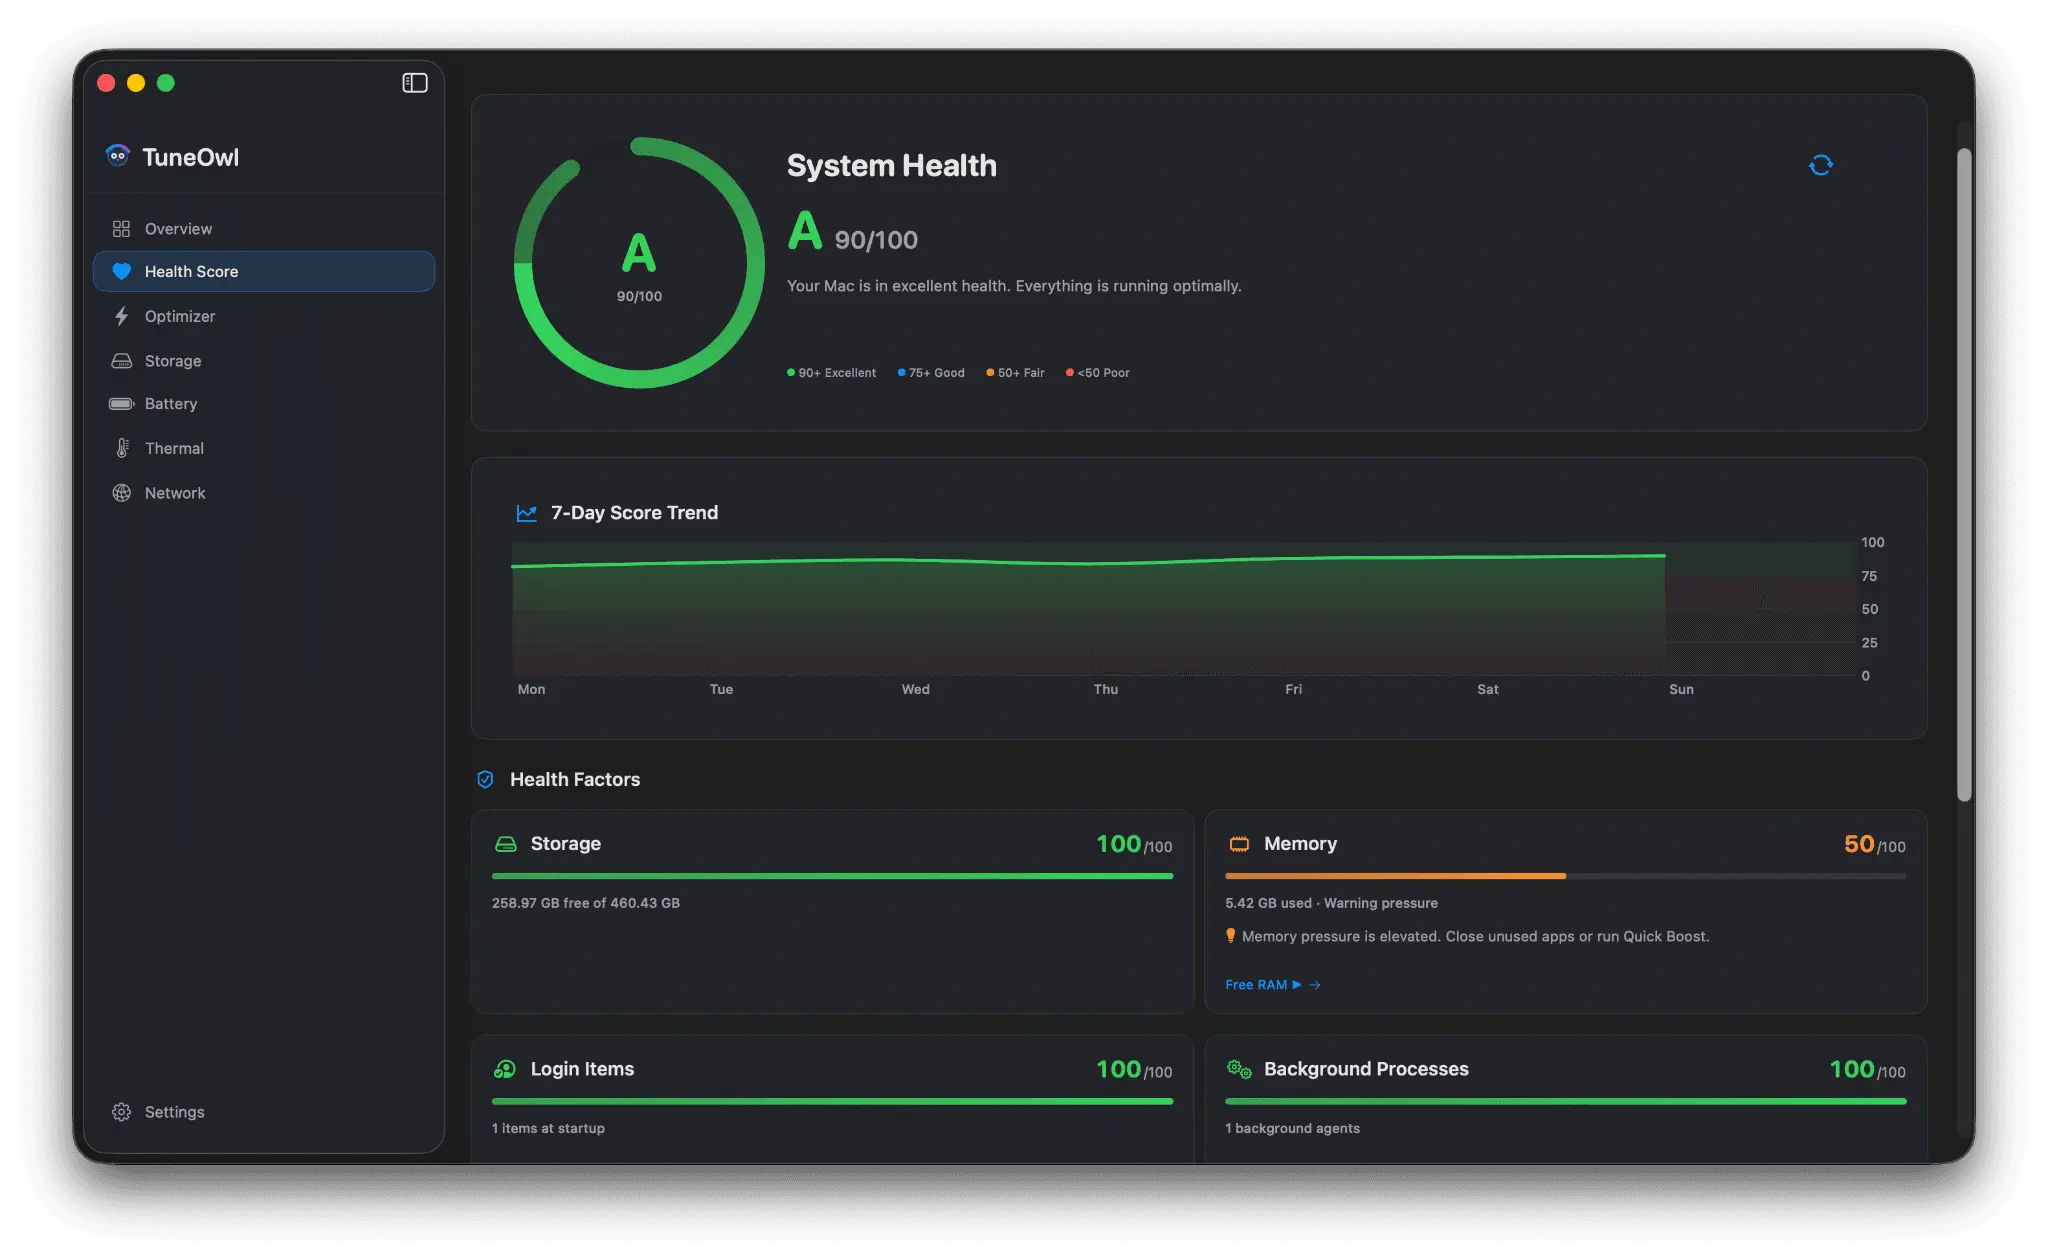Click the Background Processes card title
This screenshot has width=2048, height=1260.
pyautogui.click(x=1366, y=1069)
